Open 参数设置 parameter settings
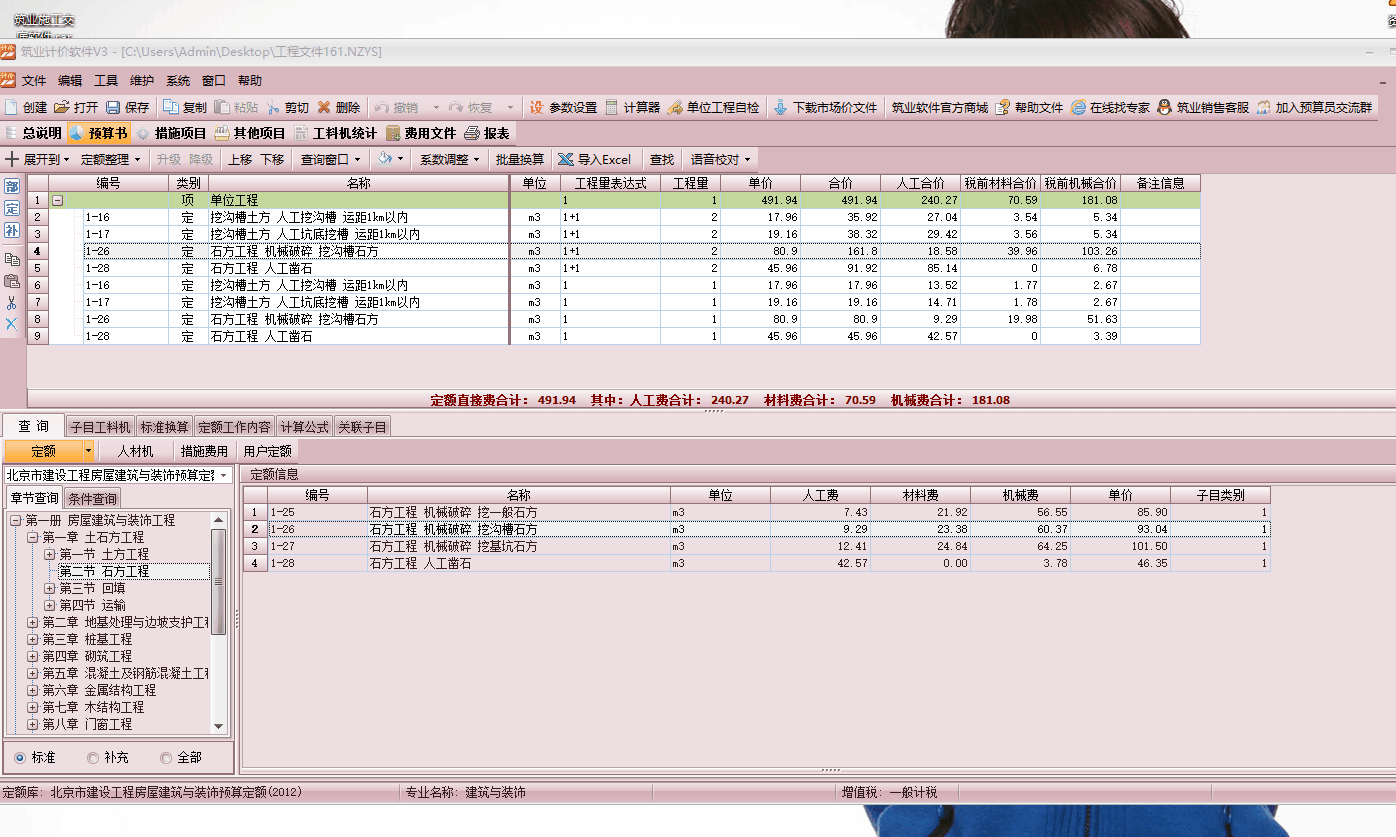The width and height of the screenshot is (1396, 837). [537, 107]
